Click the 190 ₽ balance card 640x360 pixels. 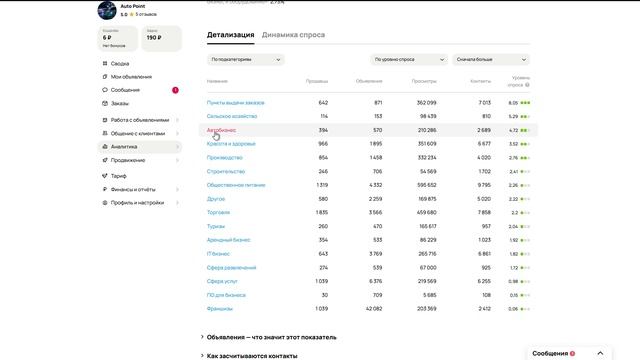pos(162,38)
